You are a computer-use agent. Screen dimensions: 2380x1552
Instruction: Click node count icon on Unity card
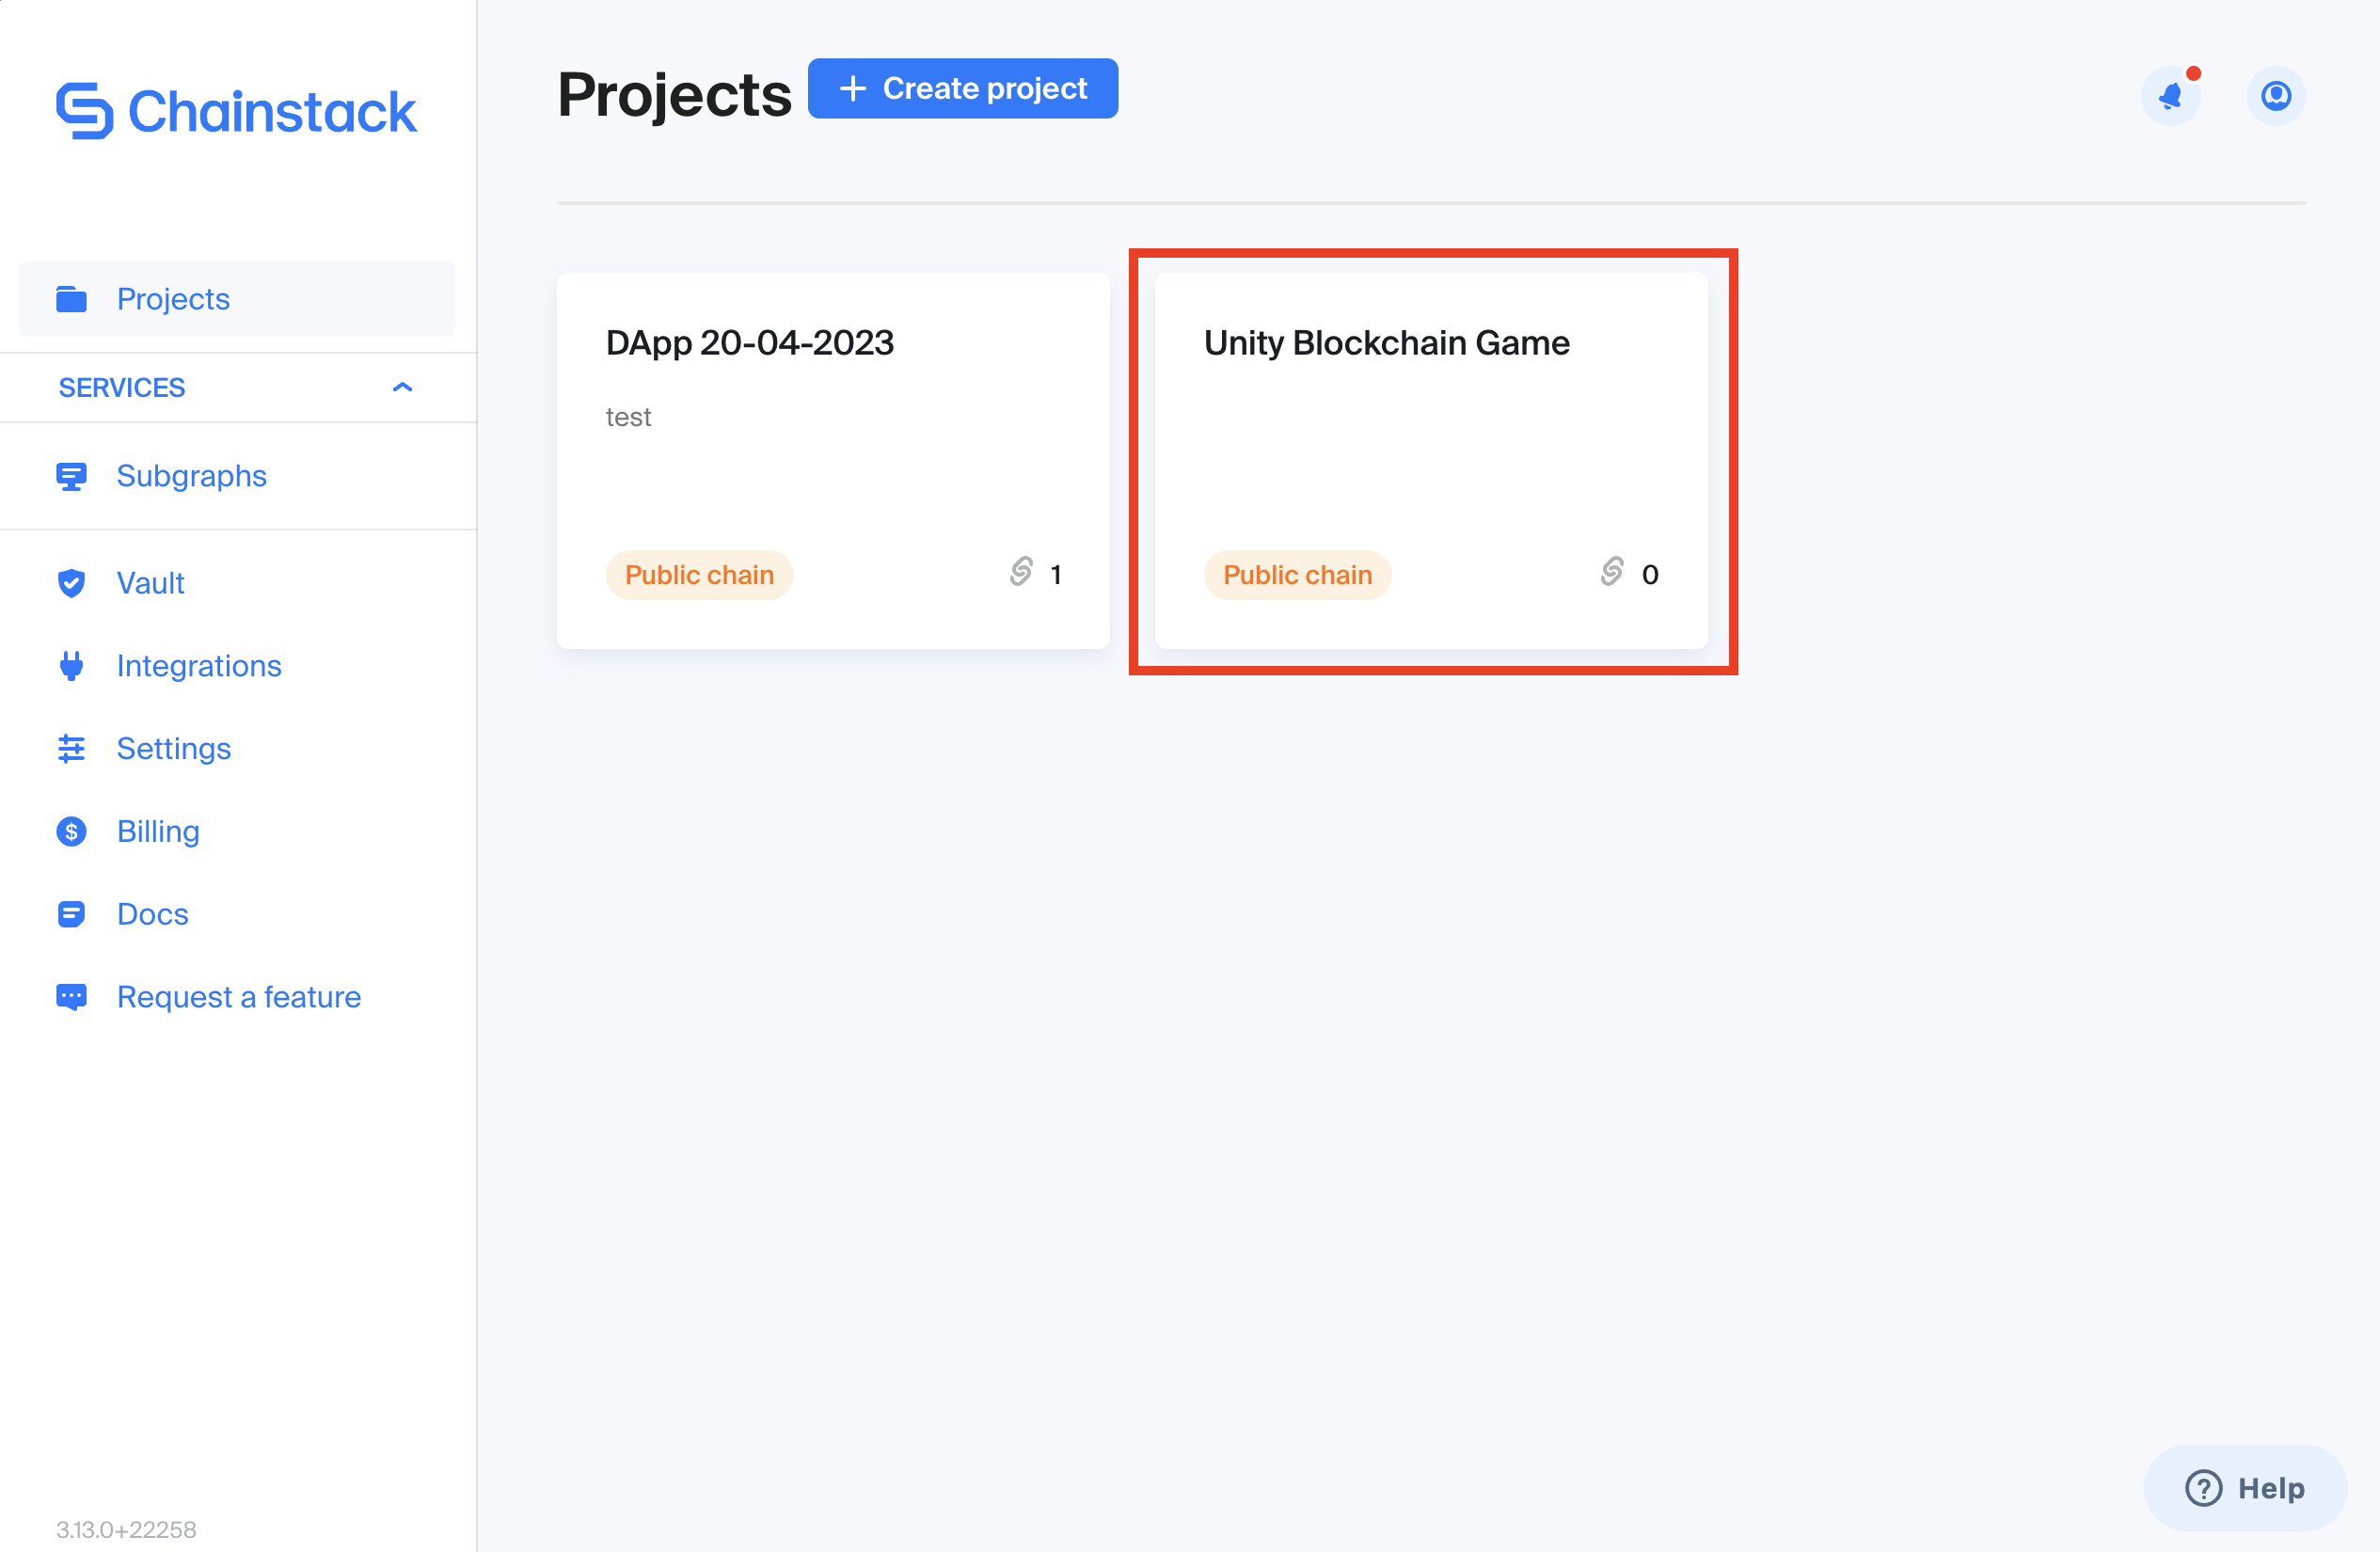(x=1611, y=572)
